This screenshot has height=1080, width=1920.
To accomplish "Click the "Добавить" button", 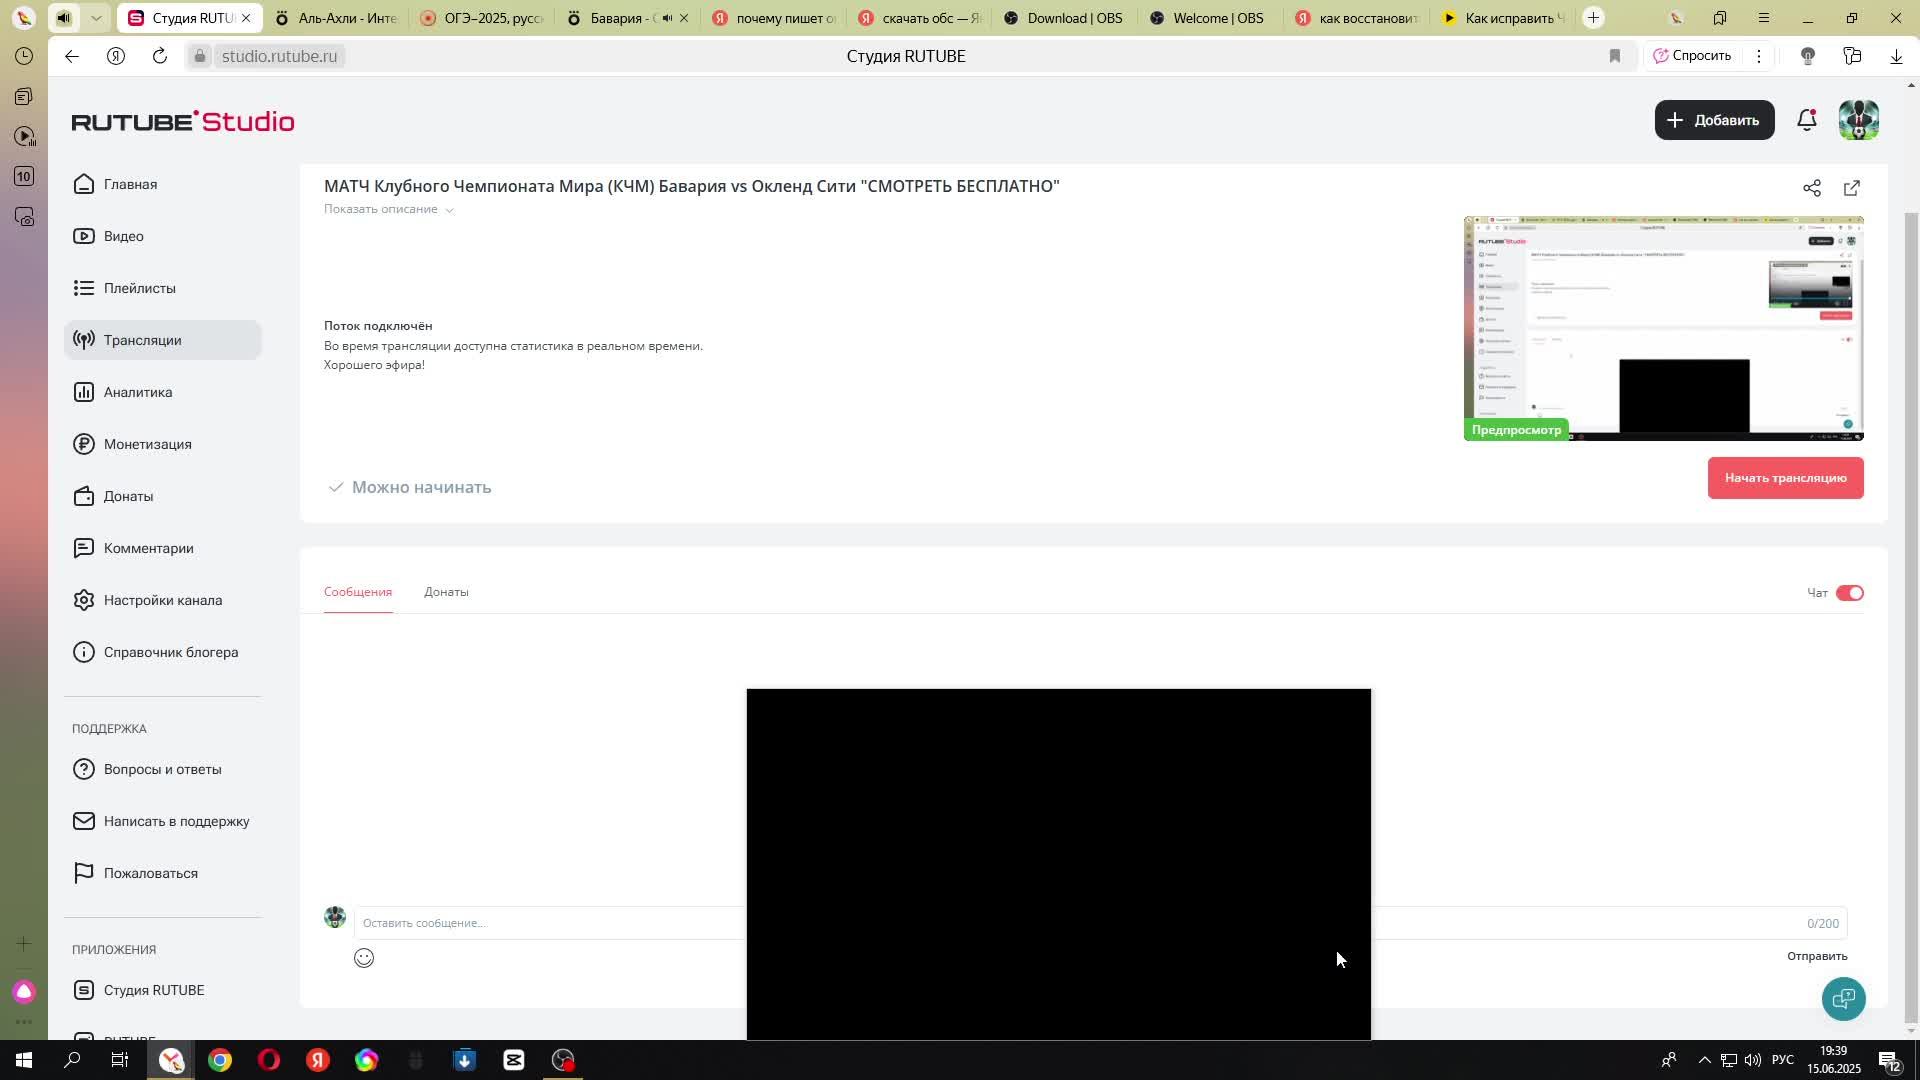I will pyautogui.click(x=1714, y=120).
